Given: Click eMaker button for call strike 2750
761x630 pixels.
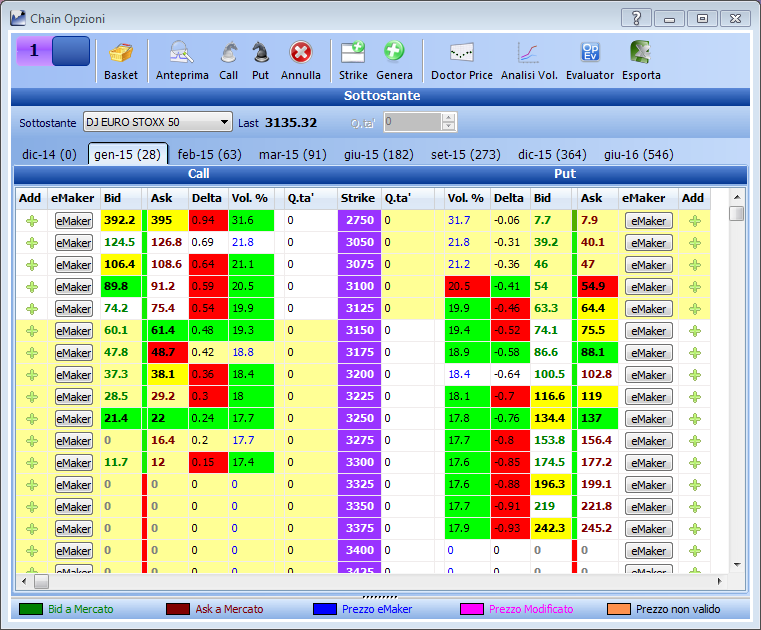Looking at the screenshot, I should point(74,221).
